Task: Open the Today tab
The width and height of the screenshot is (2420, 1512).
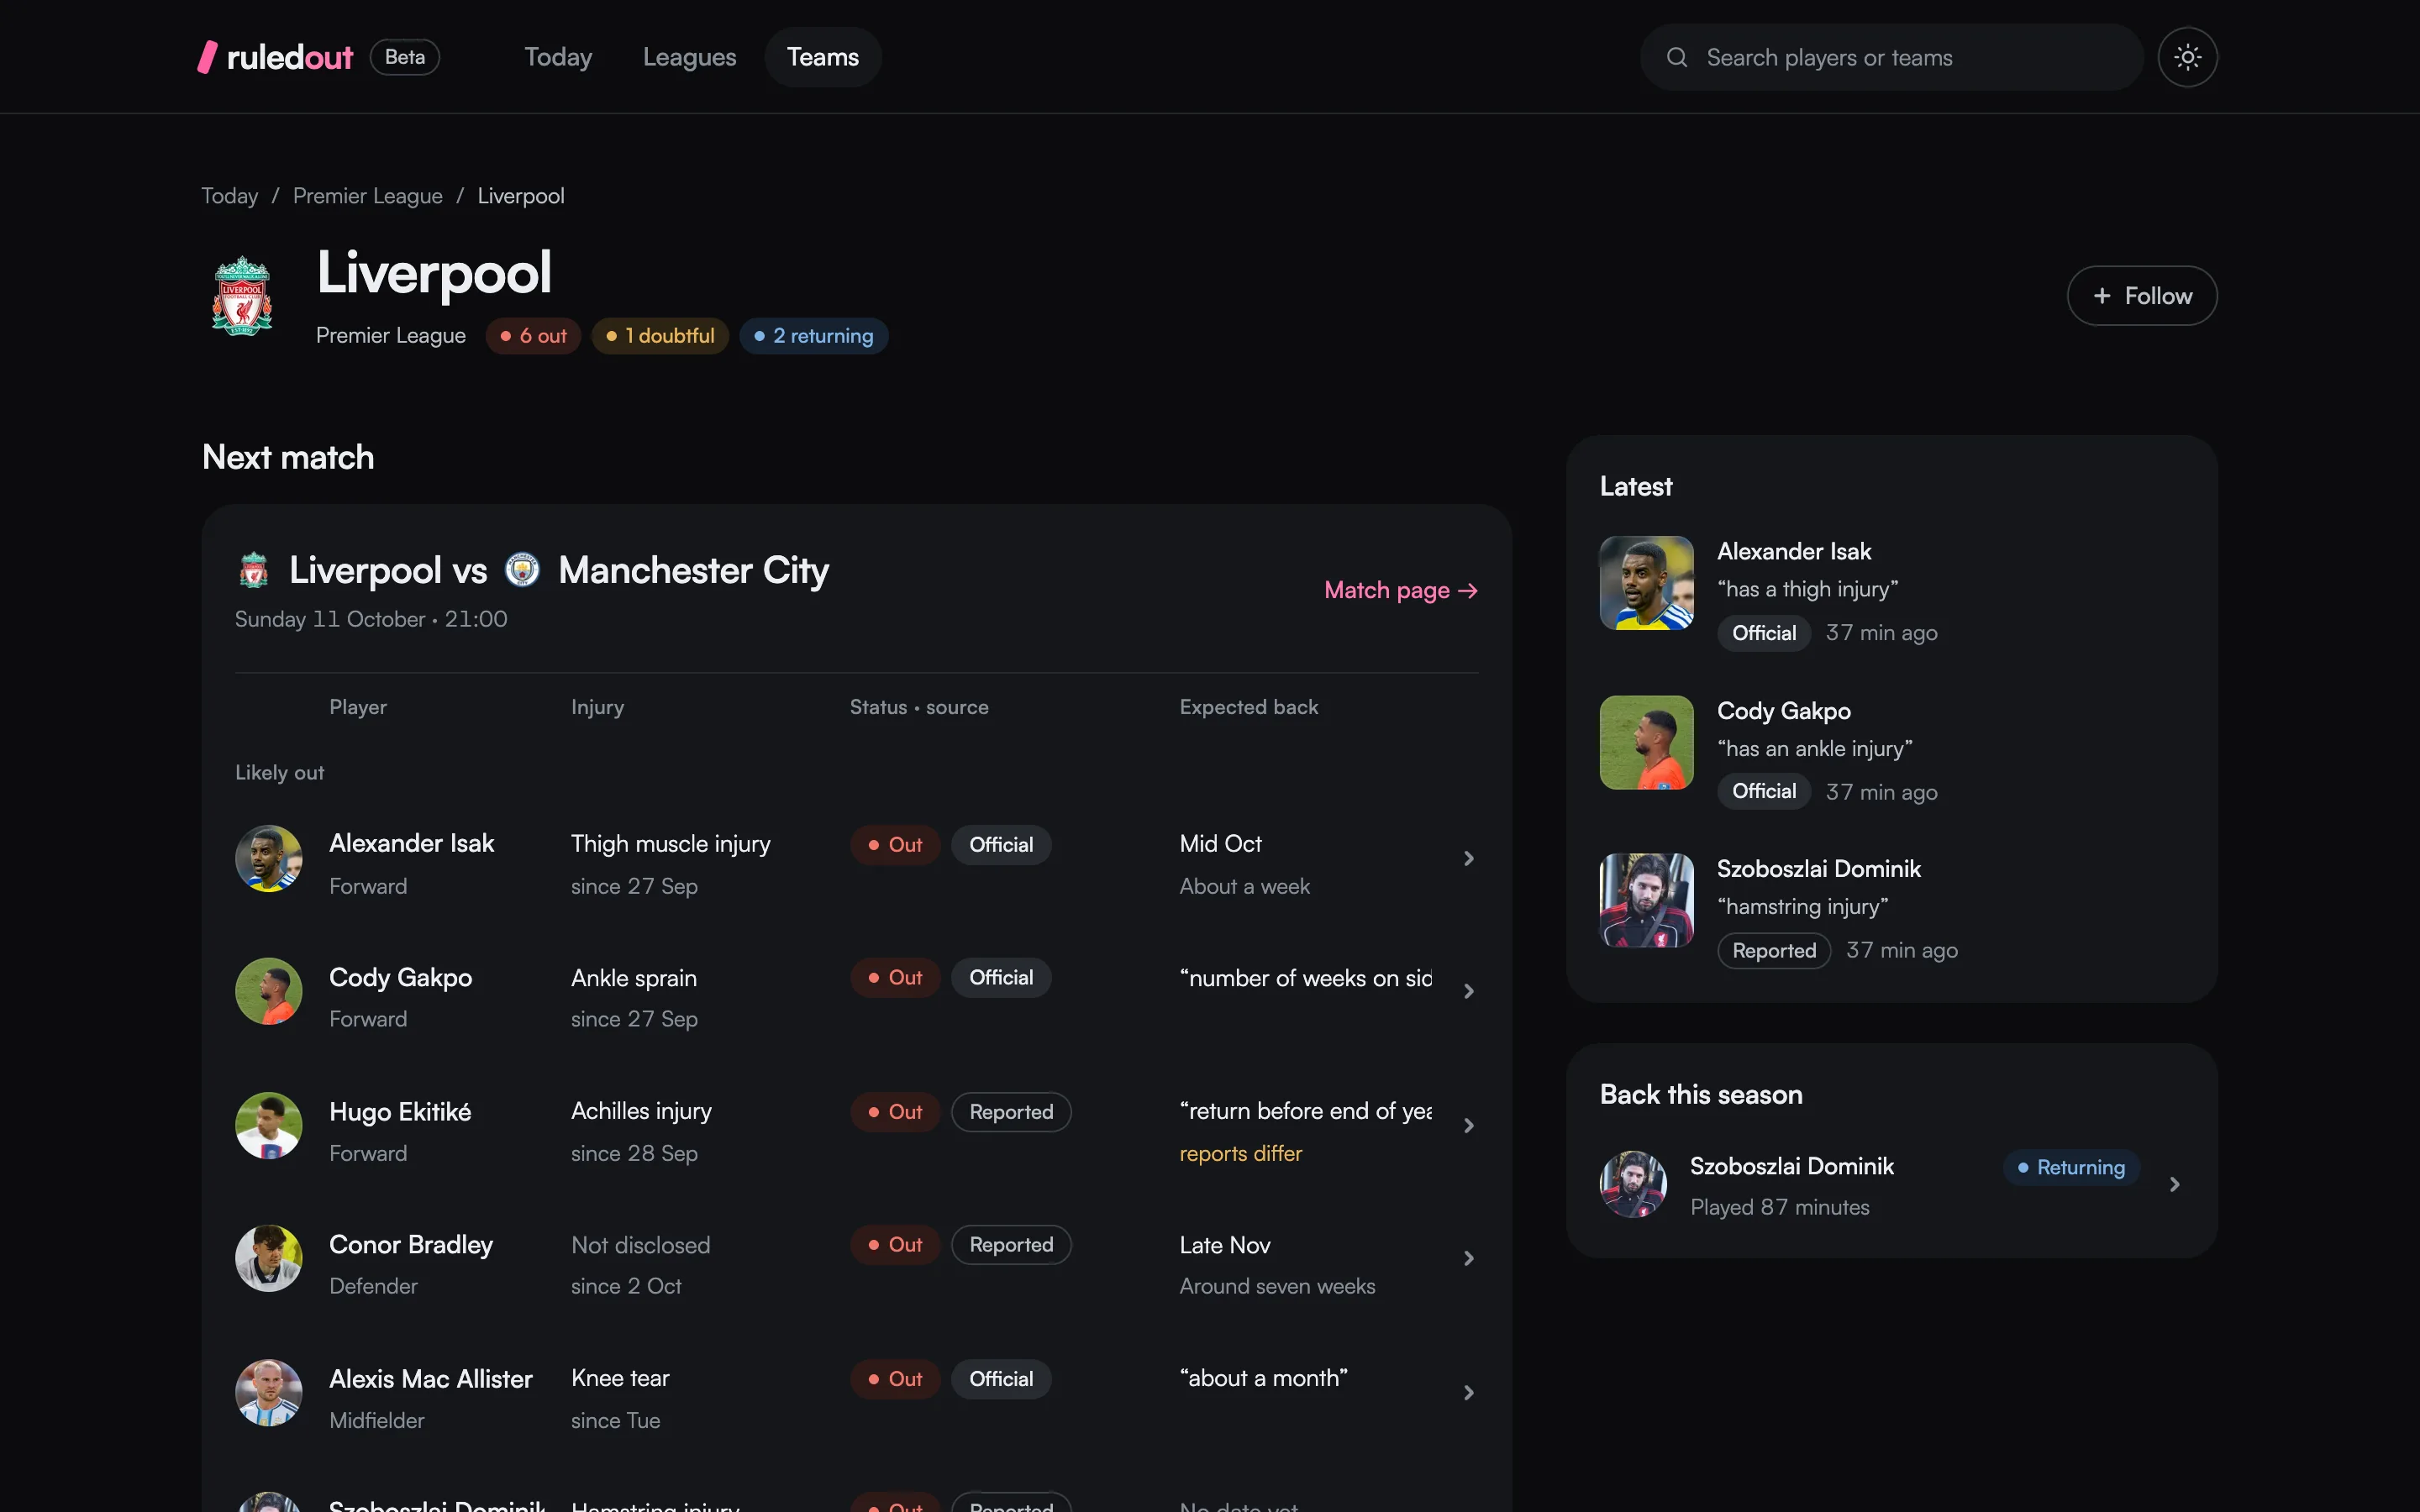Action: pos(558,57)
